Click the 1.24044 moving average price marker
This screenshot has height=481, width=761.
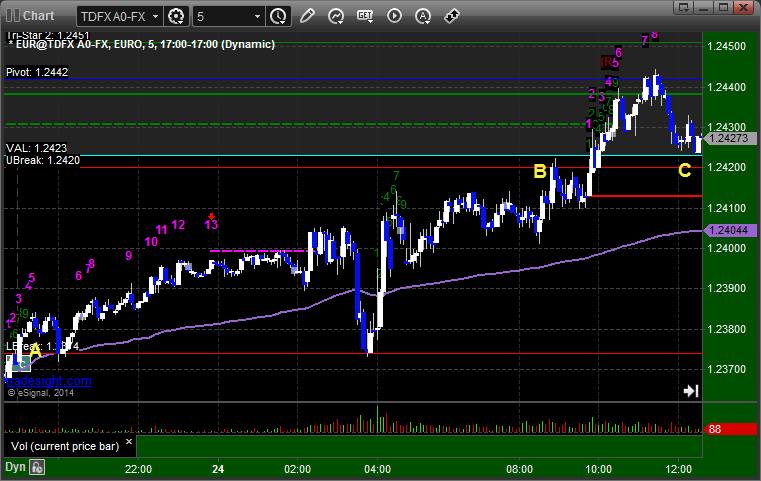coord(731,230)
